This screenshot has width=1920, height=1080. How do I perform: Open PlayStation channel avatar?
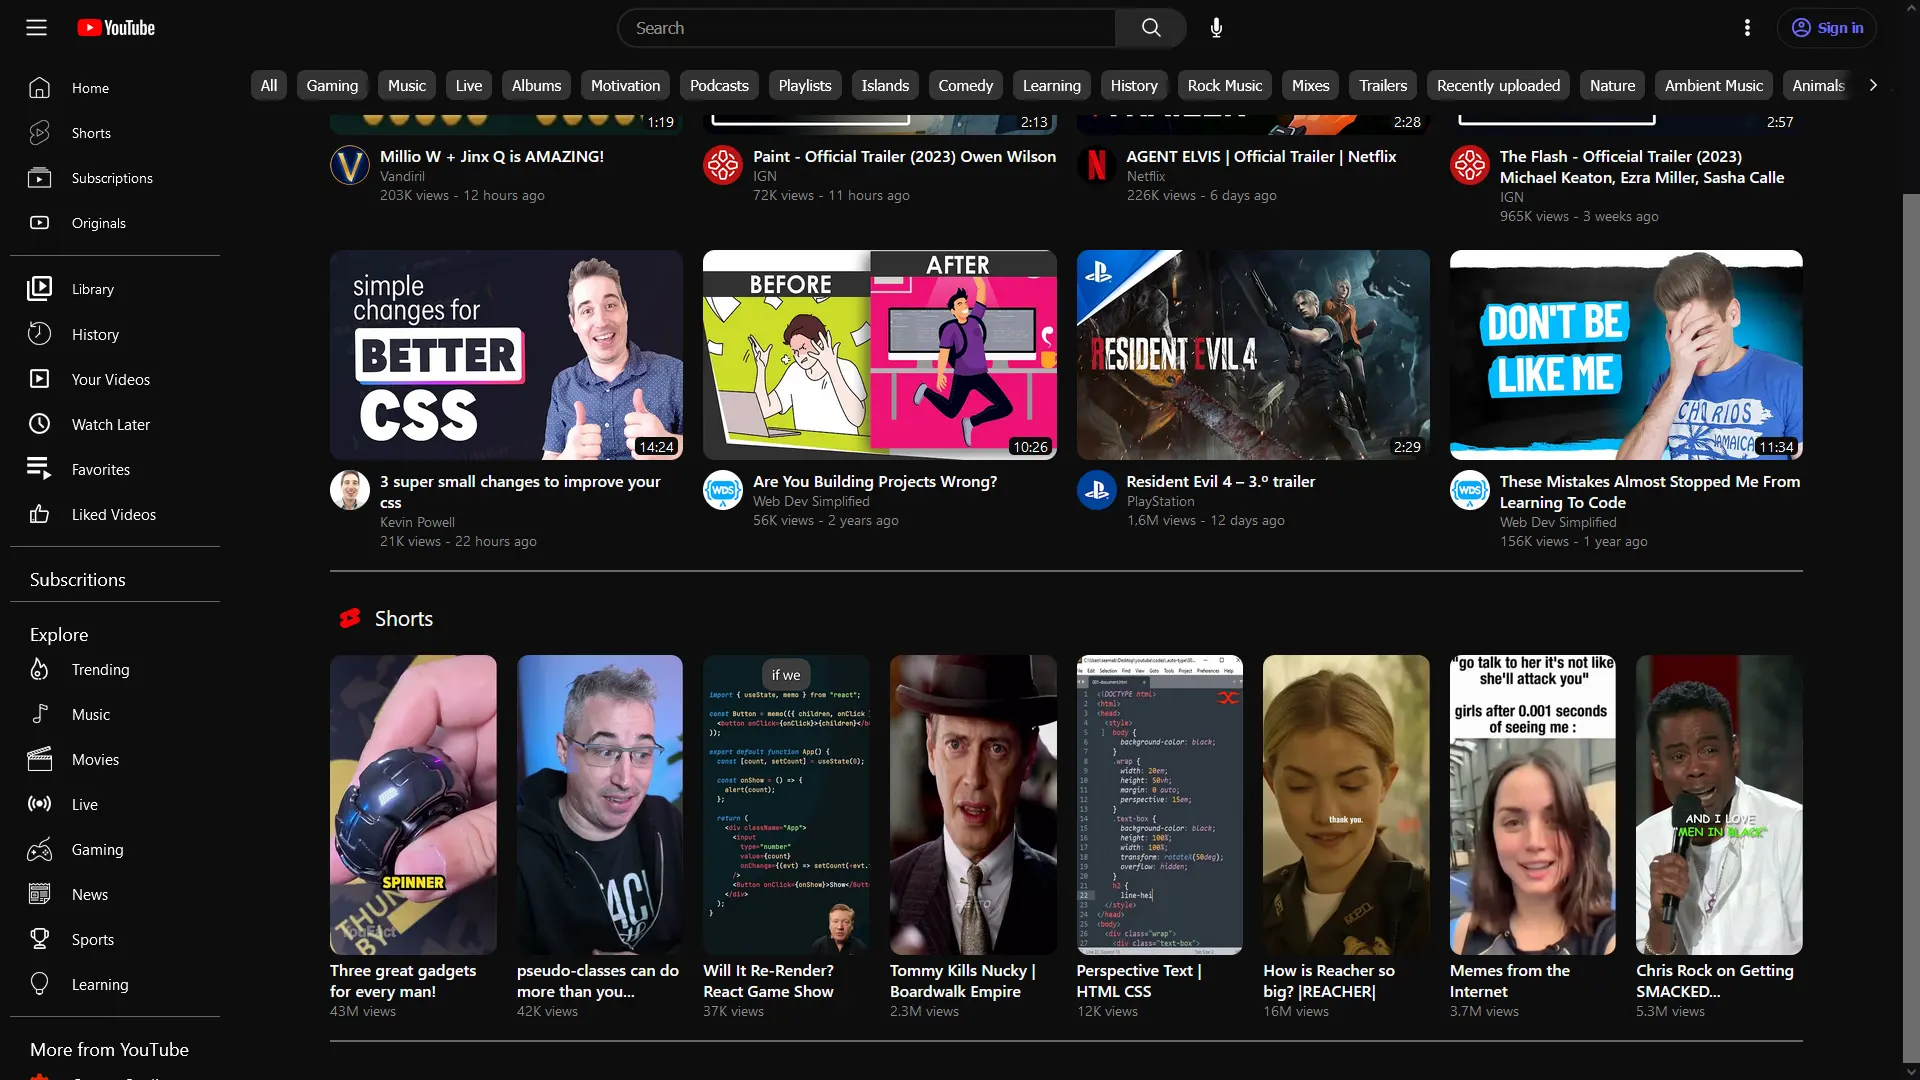[x=1097, y=490]
